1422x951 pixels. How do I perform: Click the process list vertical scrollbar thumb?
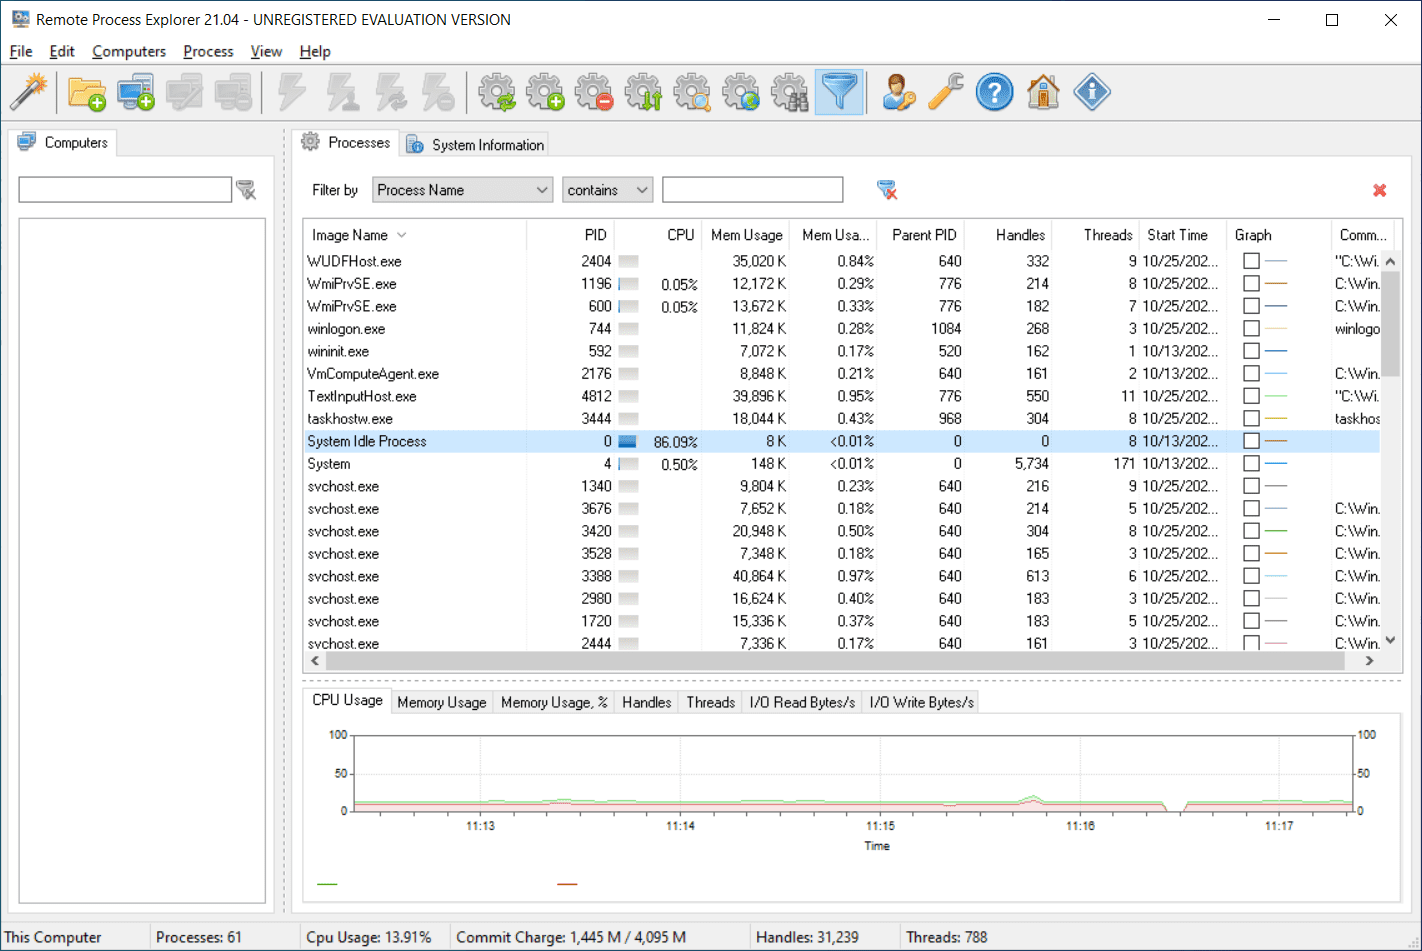pyautogui.click(x=1390, y=322)
